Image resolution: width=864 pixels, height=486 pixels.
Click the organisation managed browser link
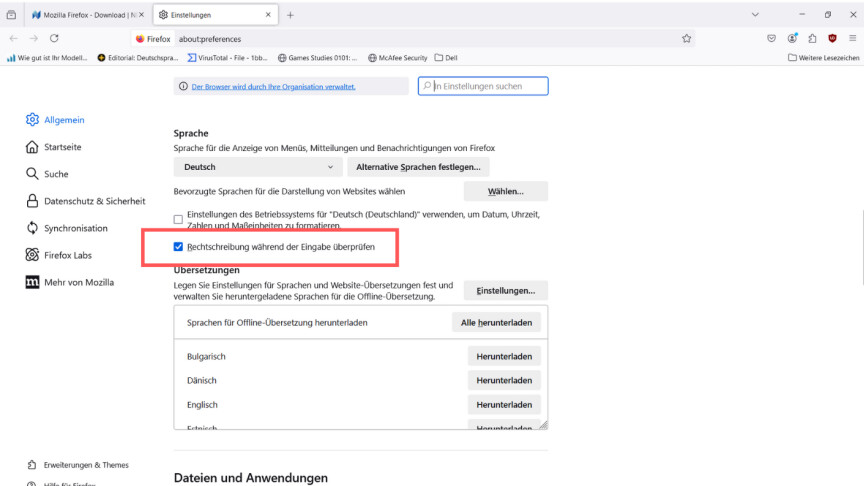(x=273, y=87)
